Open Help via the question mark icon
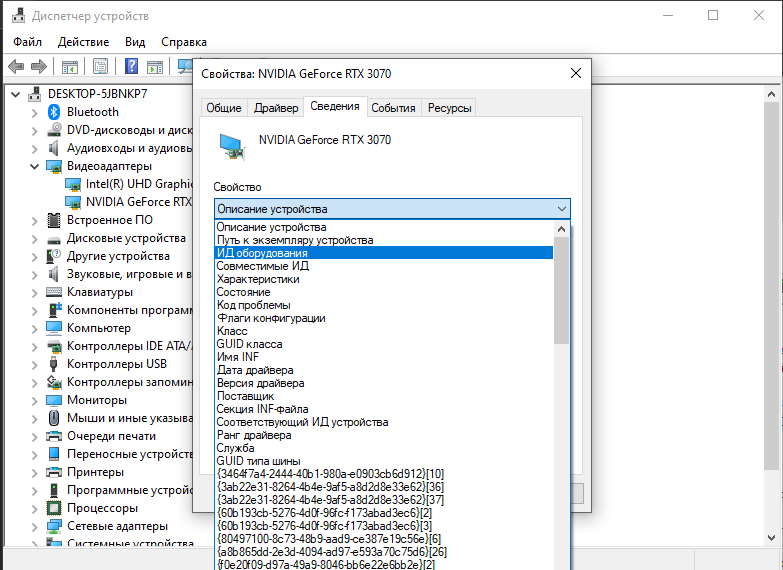This screenshot has width=783, height=570. (x=131, y=67)
